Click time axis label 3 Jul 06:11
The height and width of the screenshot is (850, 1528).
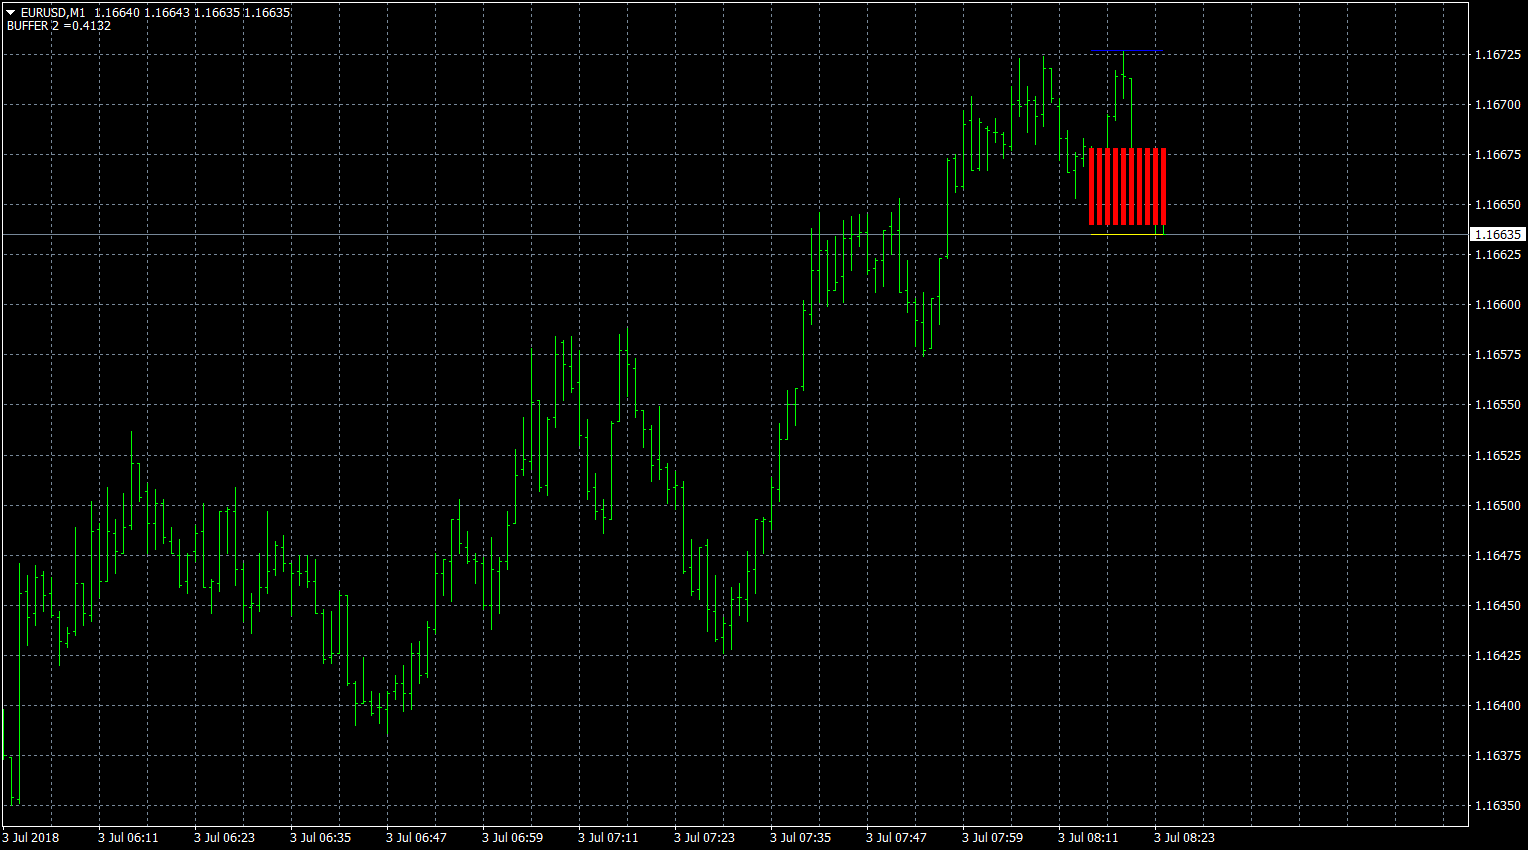click(x=128, y=838)
